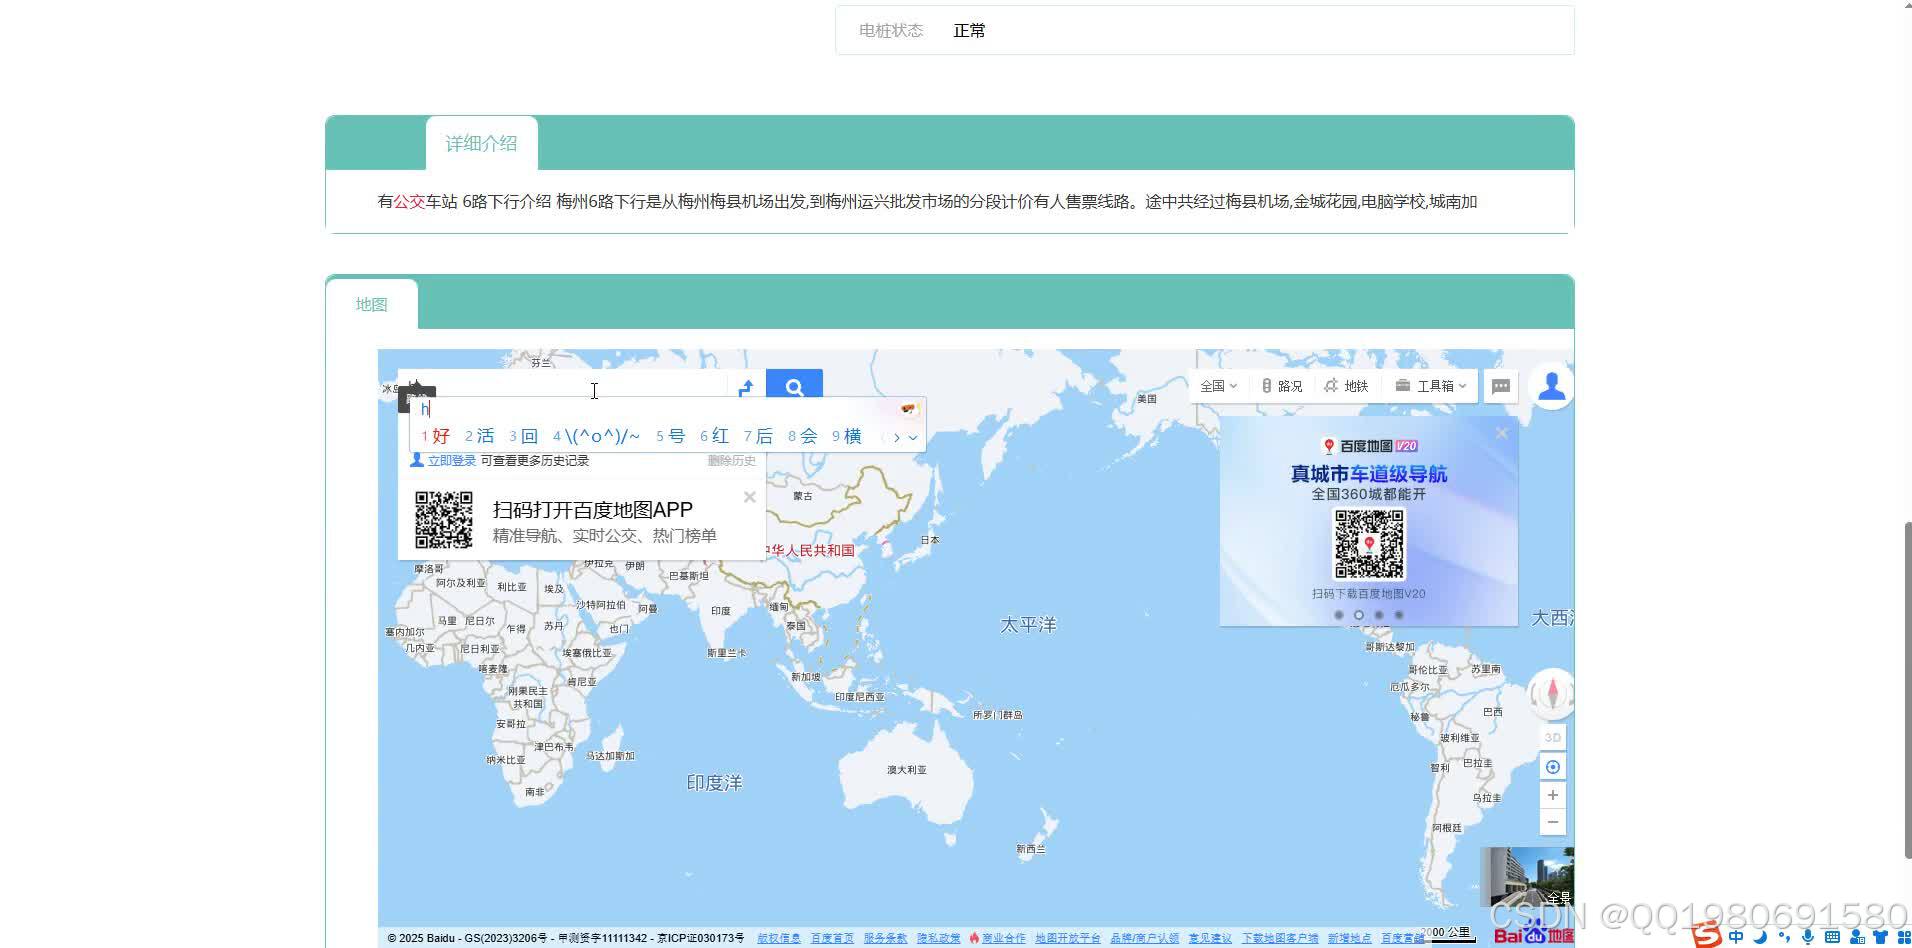The width and height of the screenshot is (1912, 948).
Task: Switch to the 地图 tab
Action: (x=371, y=304)
